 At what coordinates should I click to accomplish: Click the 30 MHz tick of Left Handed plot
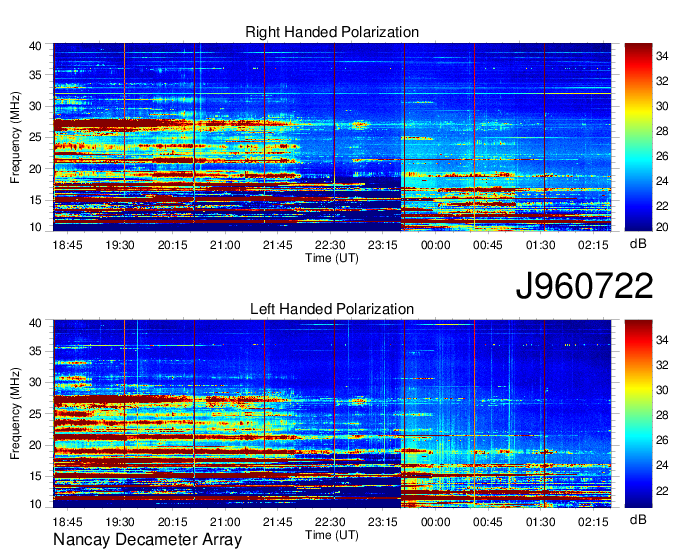pos(35,382)
